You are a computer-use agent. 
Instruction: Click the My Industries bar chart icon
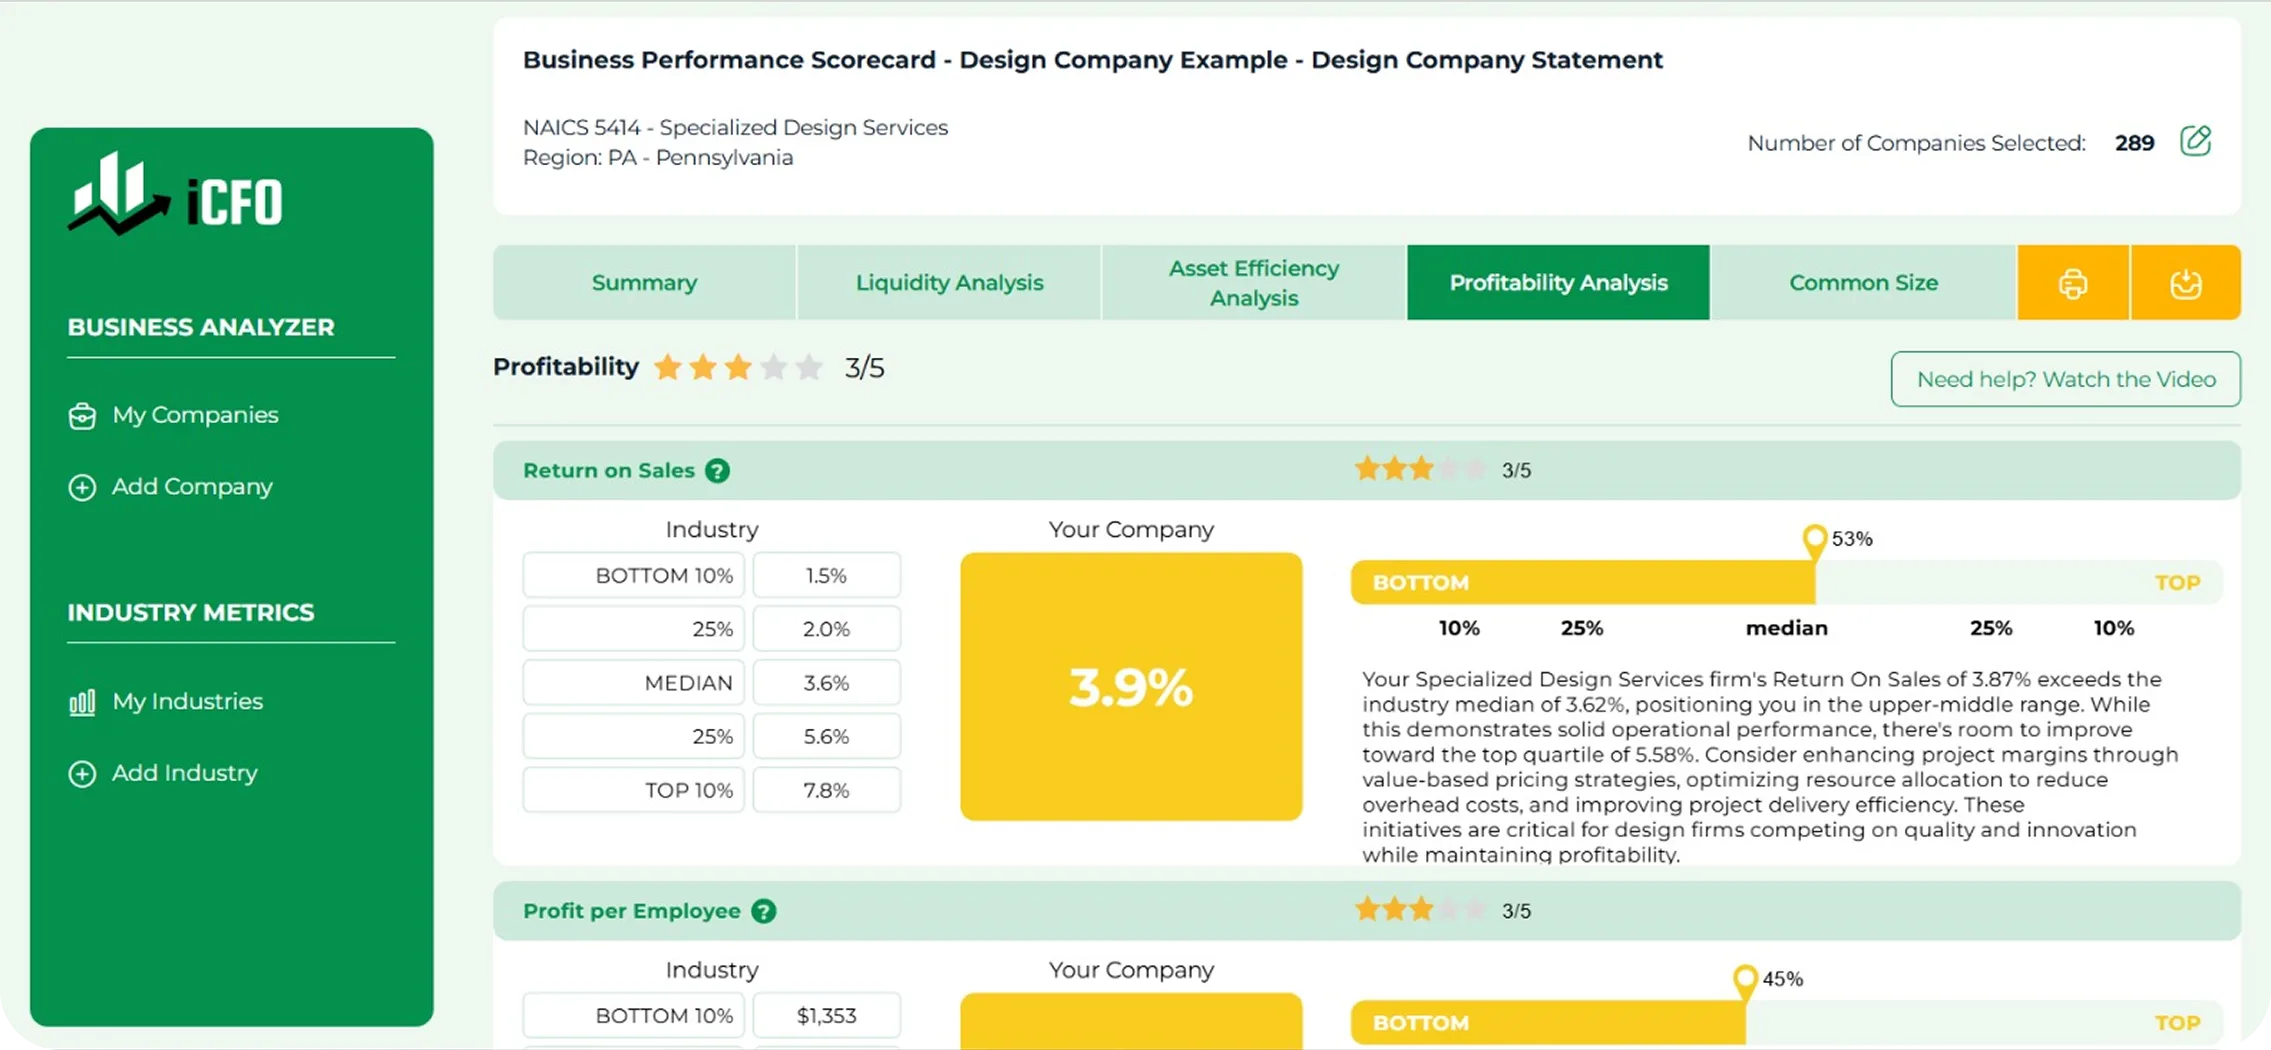[82, 702]
